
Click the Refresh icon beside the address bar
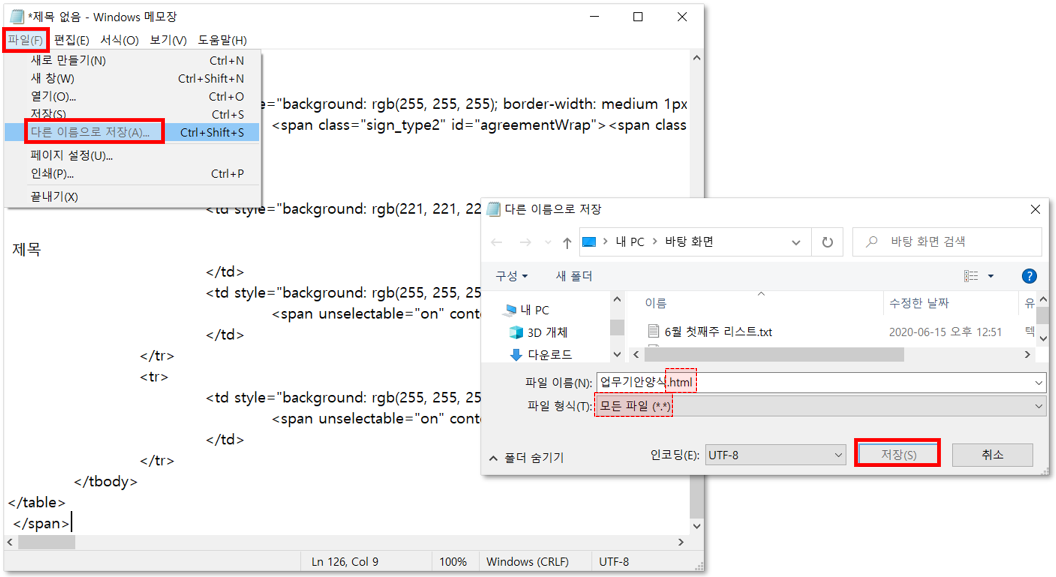[x=827, y=242]
